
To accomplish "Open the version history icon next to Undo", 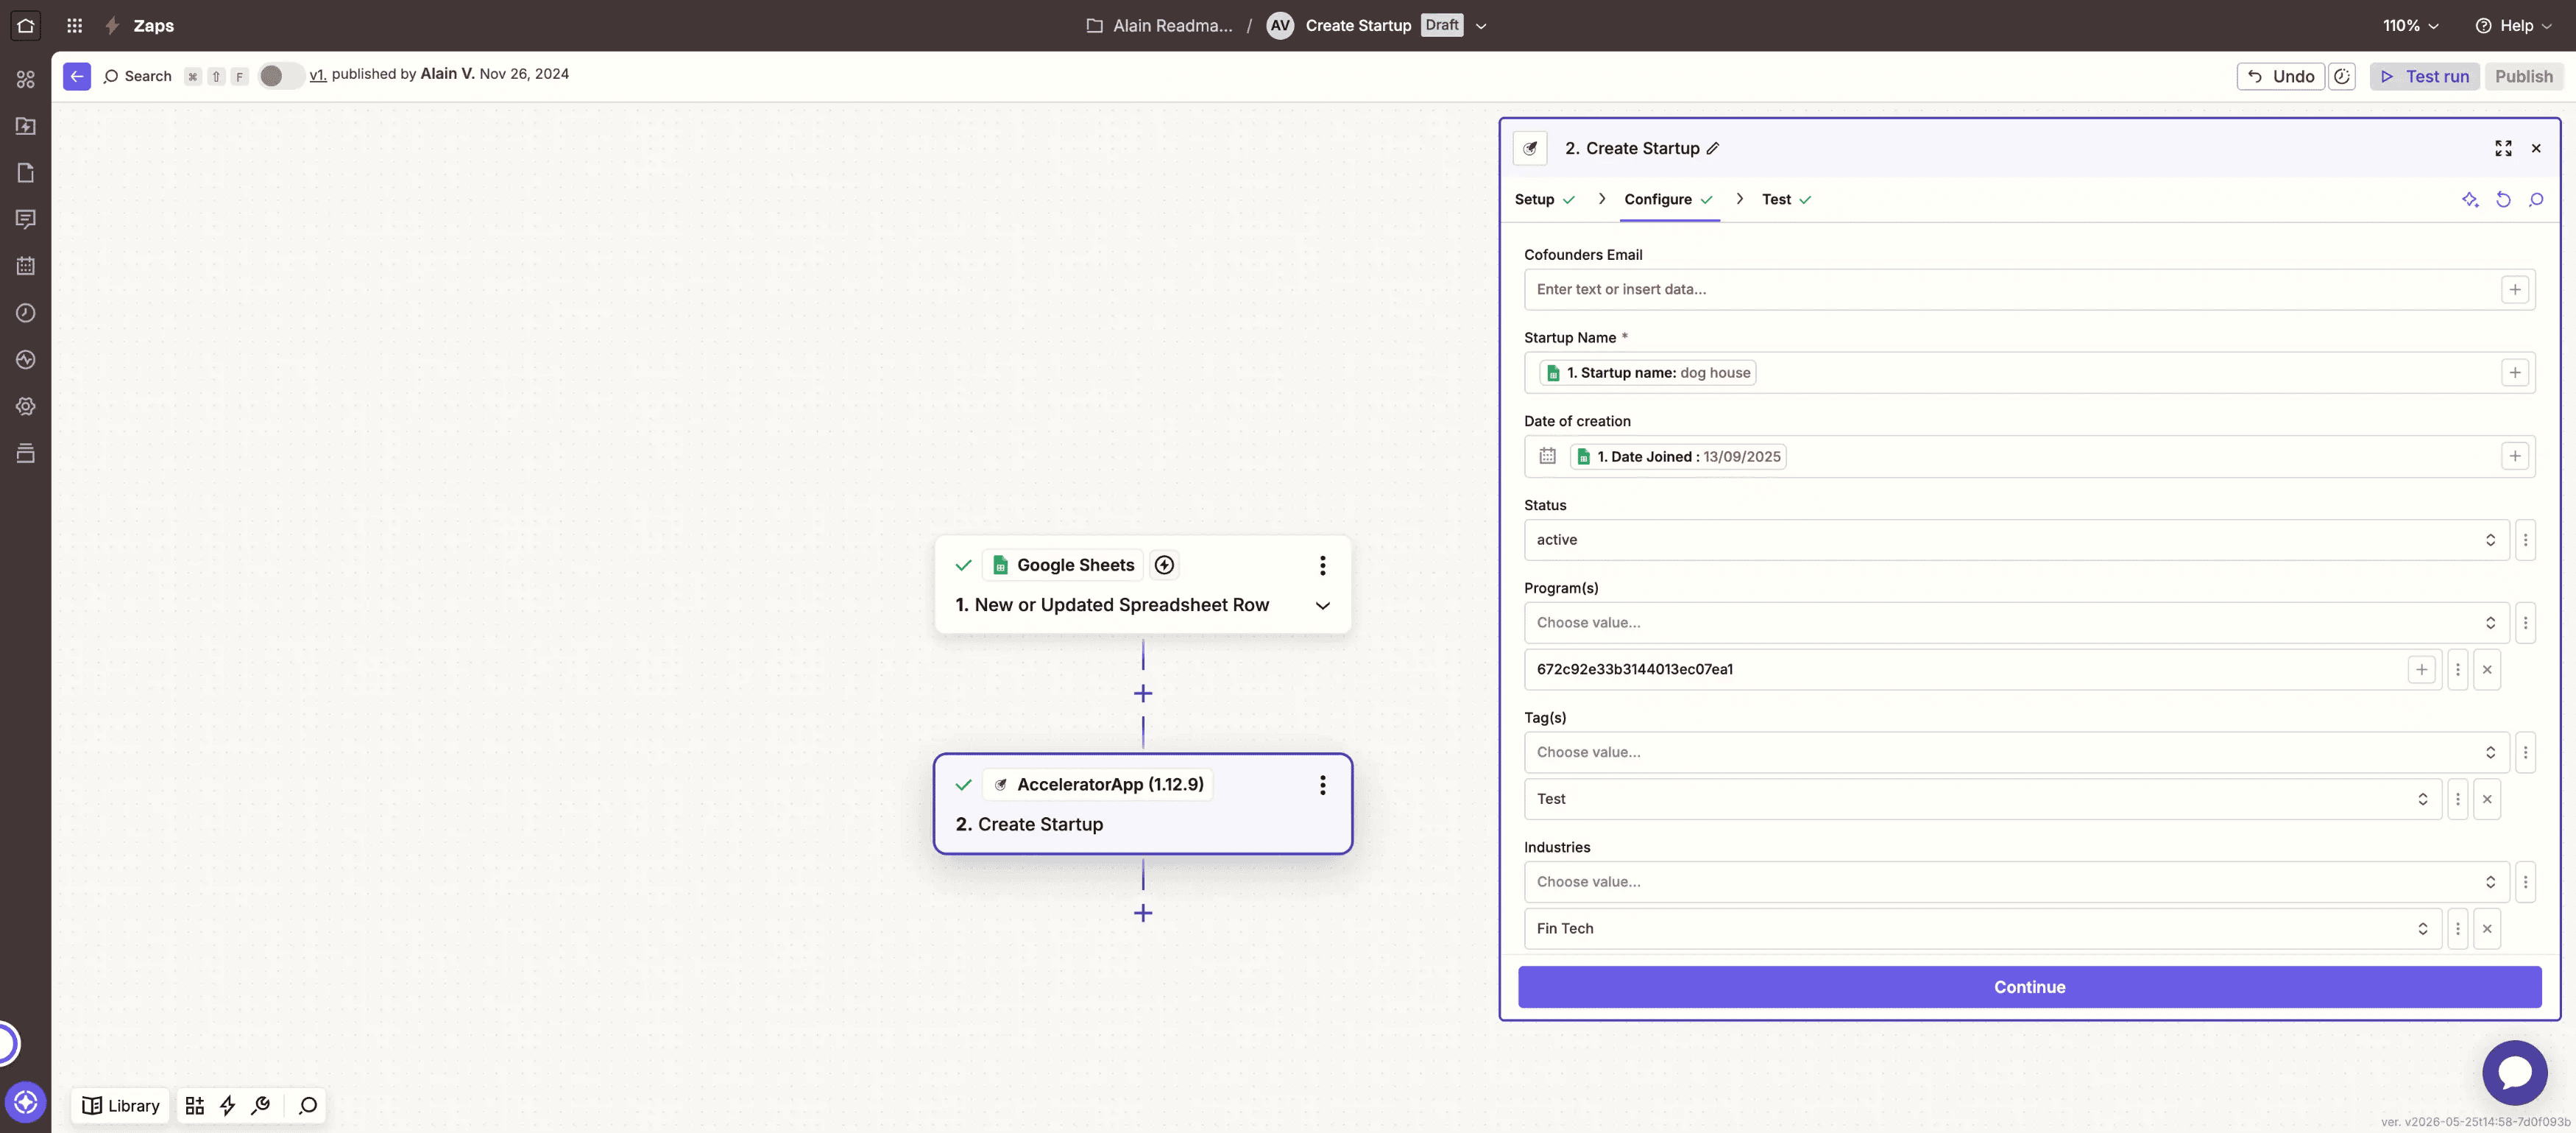I will (x=2341, y=76).
